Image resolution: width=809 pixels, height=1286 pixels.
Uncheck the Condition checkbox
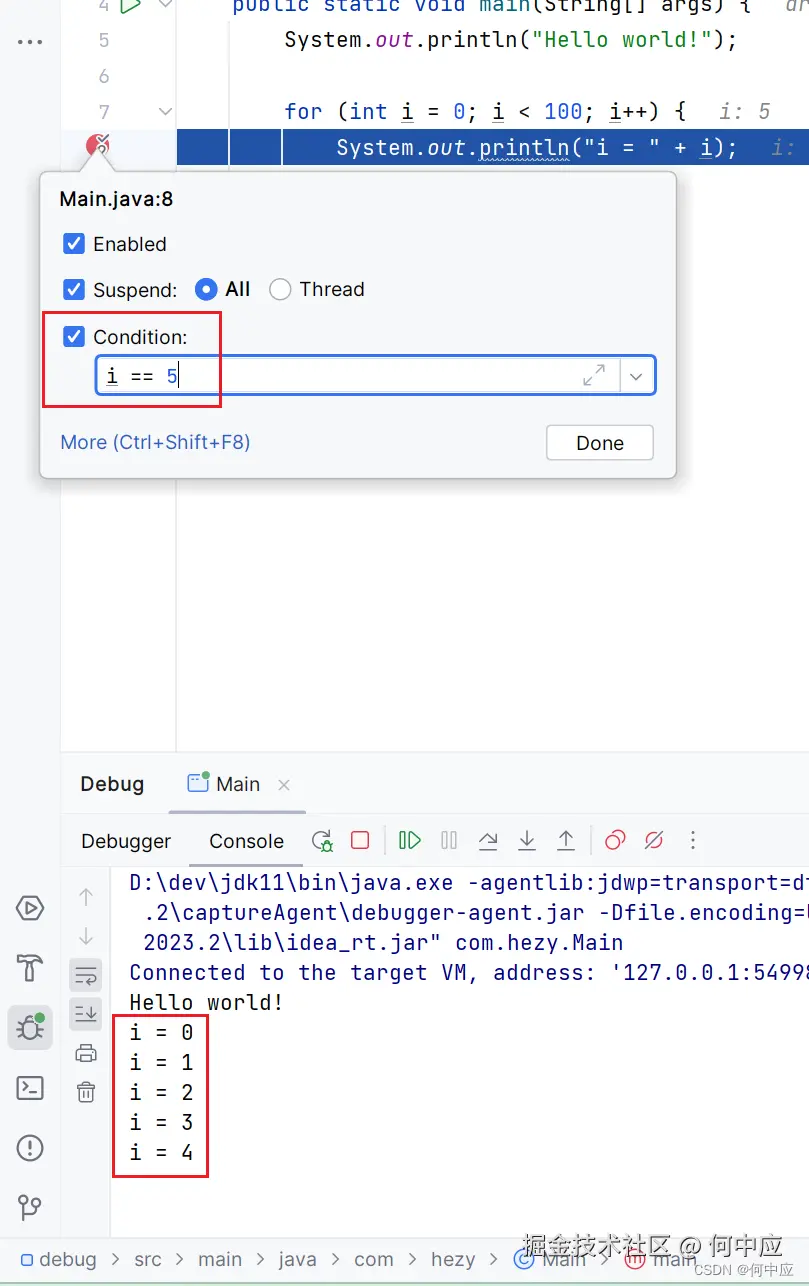(x=74, y=337)
